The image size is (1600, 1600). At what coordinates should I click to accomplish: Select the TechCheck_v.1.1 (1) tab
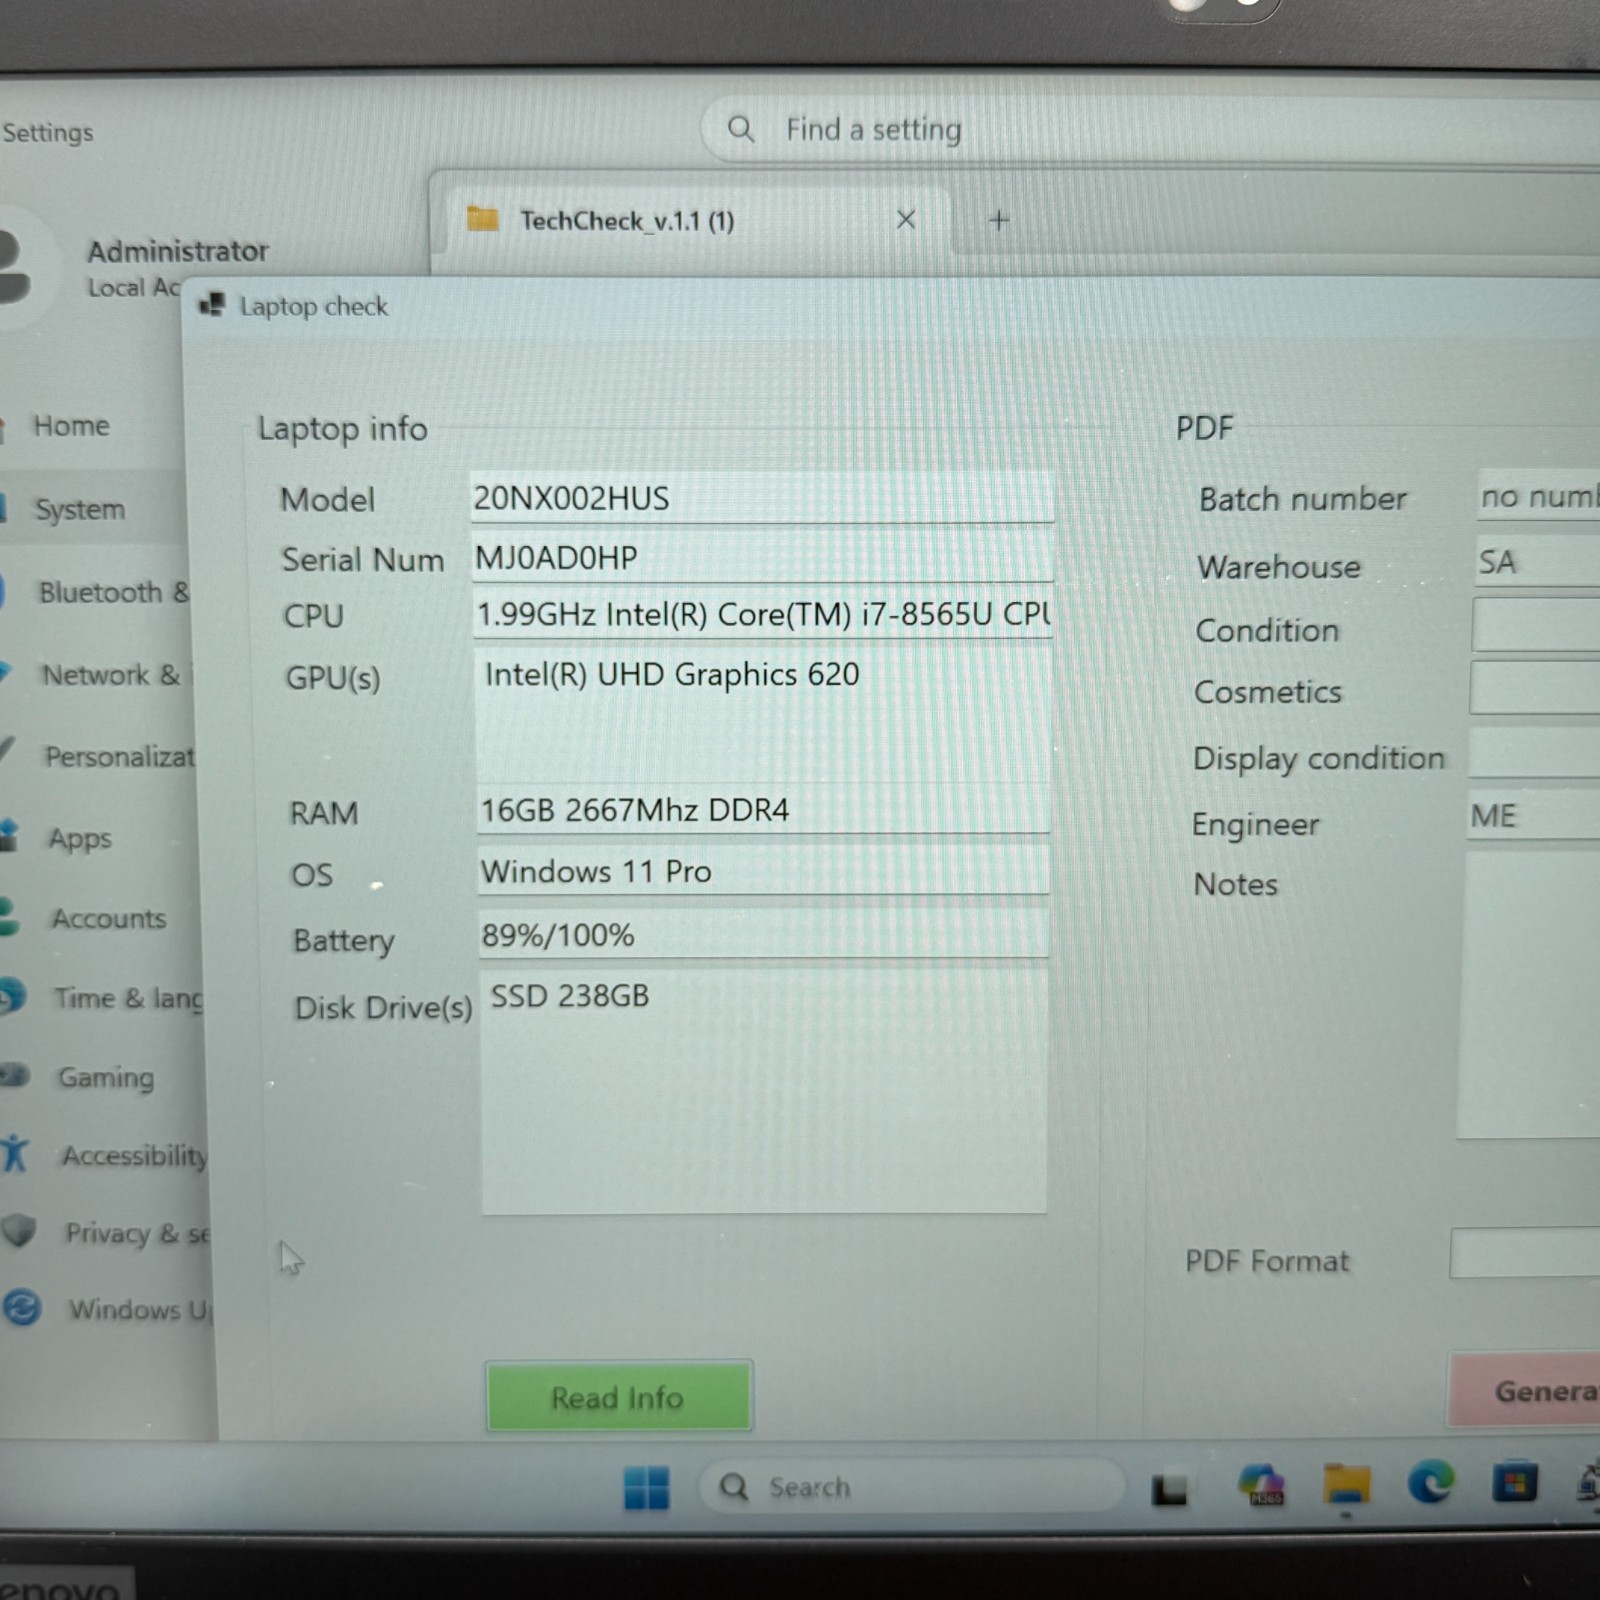tap(697, 220)
